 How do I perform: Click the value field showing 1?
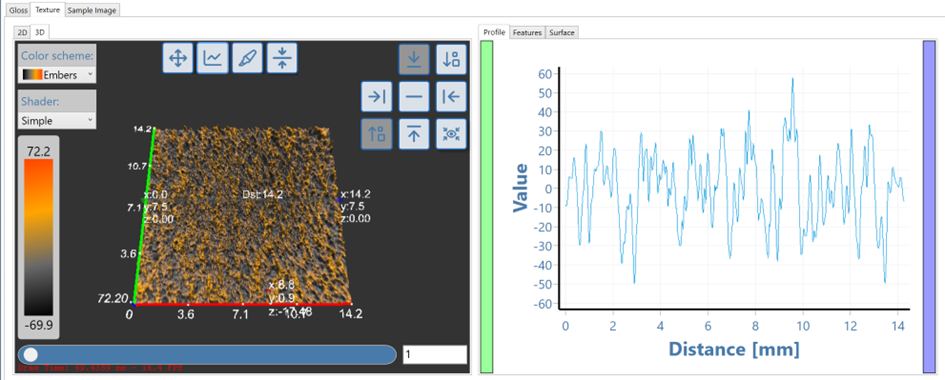coord(435,355)
